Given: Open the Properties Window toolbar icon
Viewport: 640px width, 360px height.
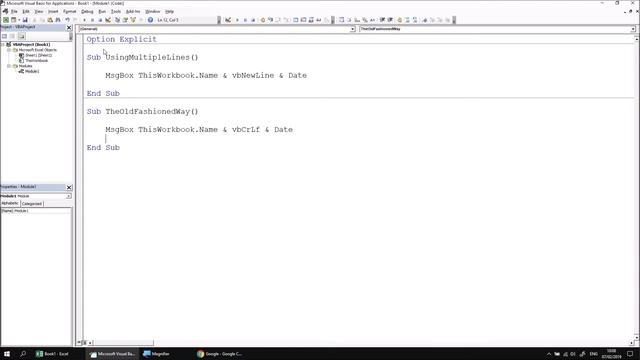Looking at the screenshot, I should (x=125, y=20).
